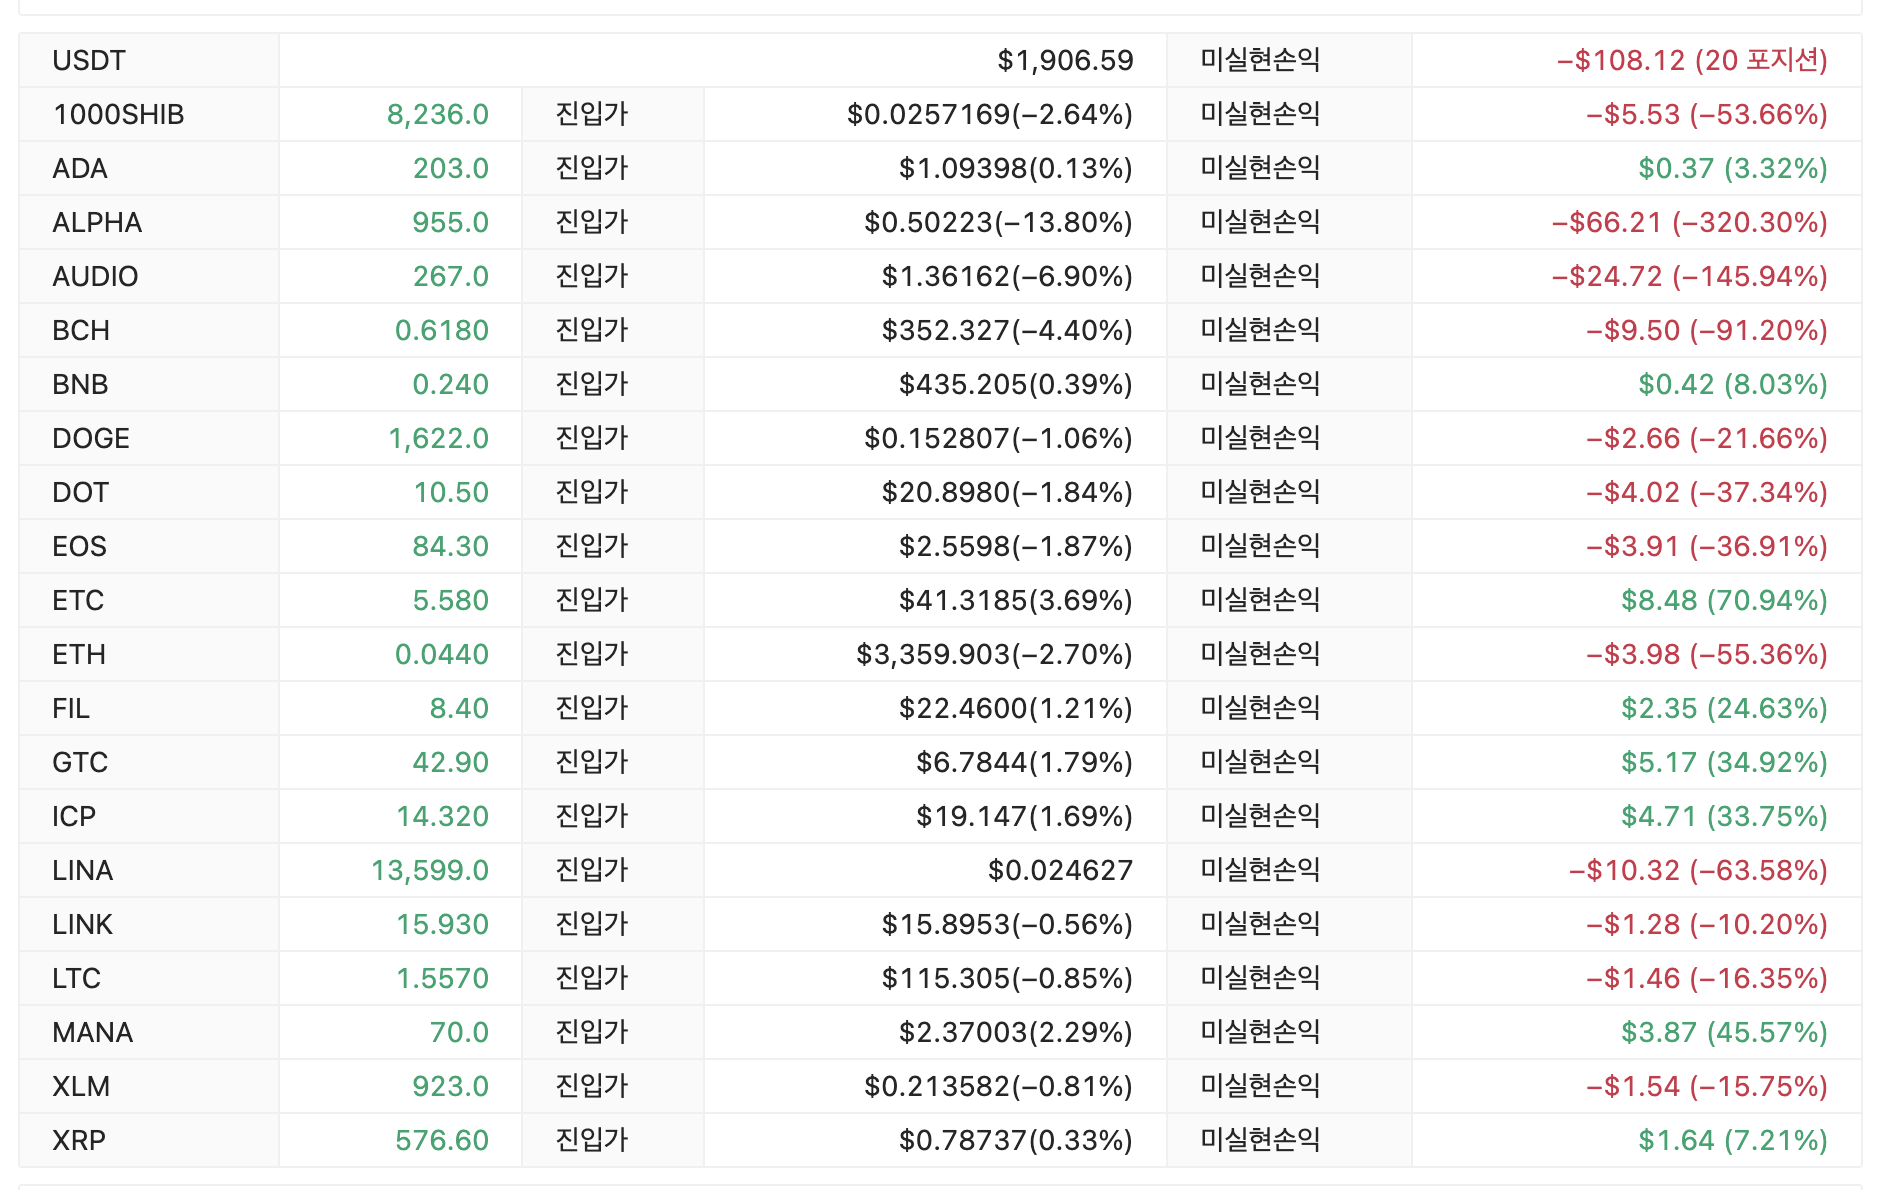
Task: Click LINA loss −$10.32 (−63.58%)
Action: point(1698,871)
